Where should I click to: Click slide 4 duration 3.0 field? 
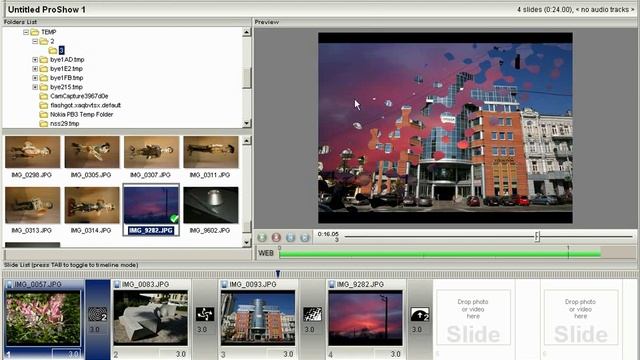click(x=388, y=354)
